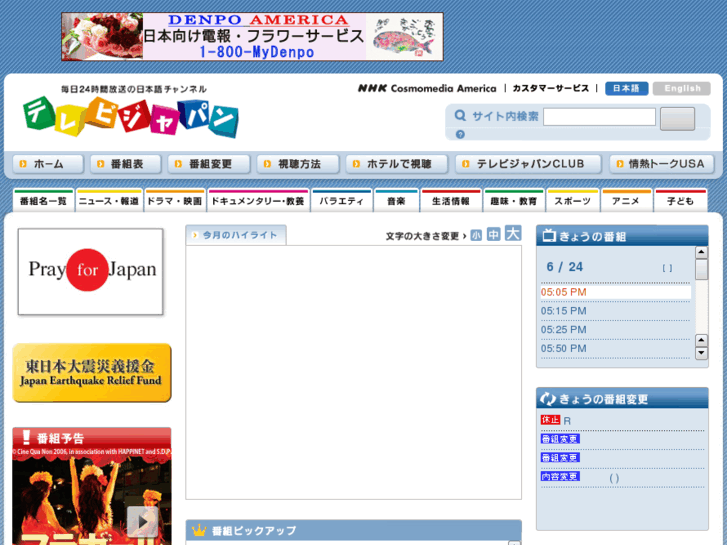
Task: Click the TV icon in きょうの番組 header
Action: point(549,236)
